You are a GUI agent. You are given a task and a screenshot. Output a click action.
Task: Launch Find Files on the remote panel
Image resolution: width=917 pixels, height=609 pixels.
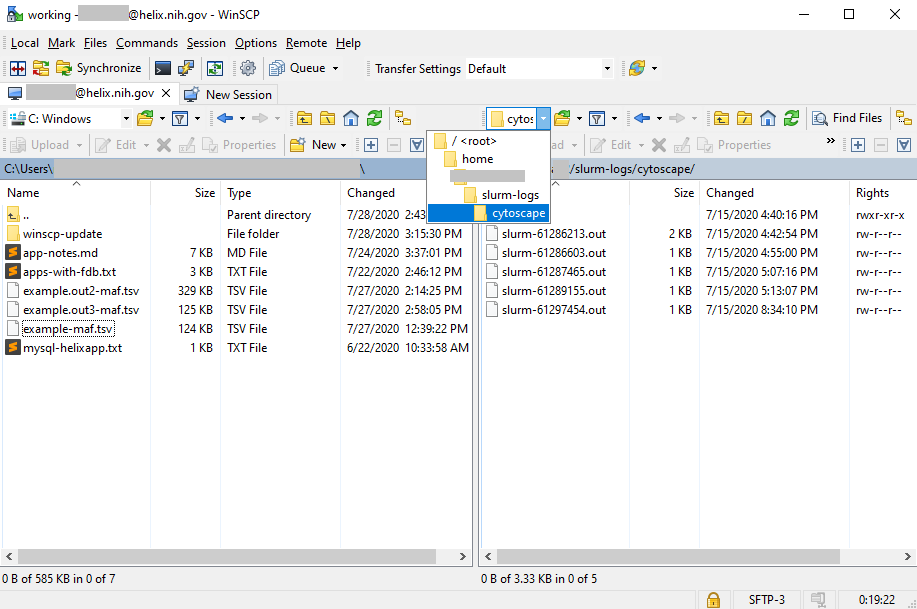(x=849, y=118)
